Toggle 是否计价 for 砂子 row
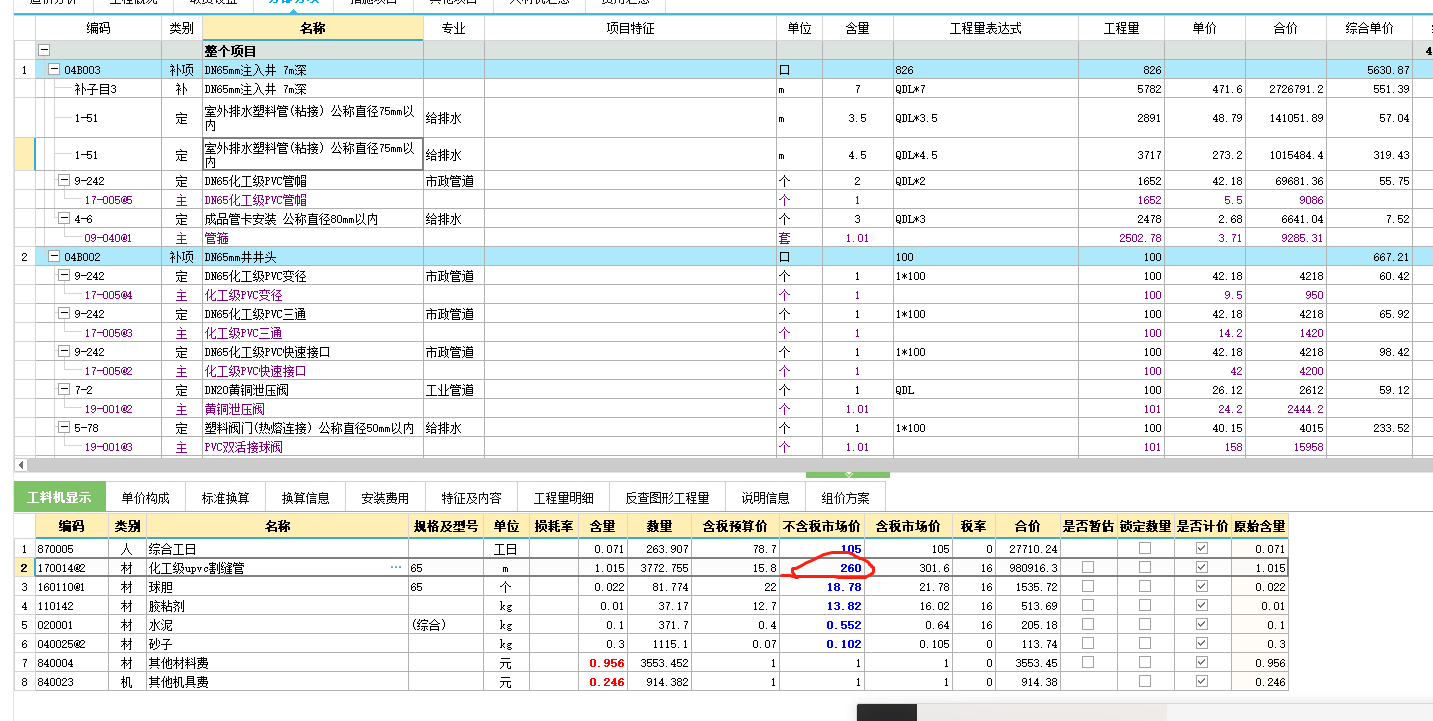Image resolution: width=1433 pixels, height=721 pixels. point(1202,643)
